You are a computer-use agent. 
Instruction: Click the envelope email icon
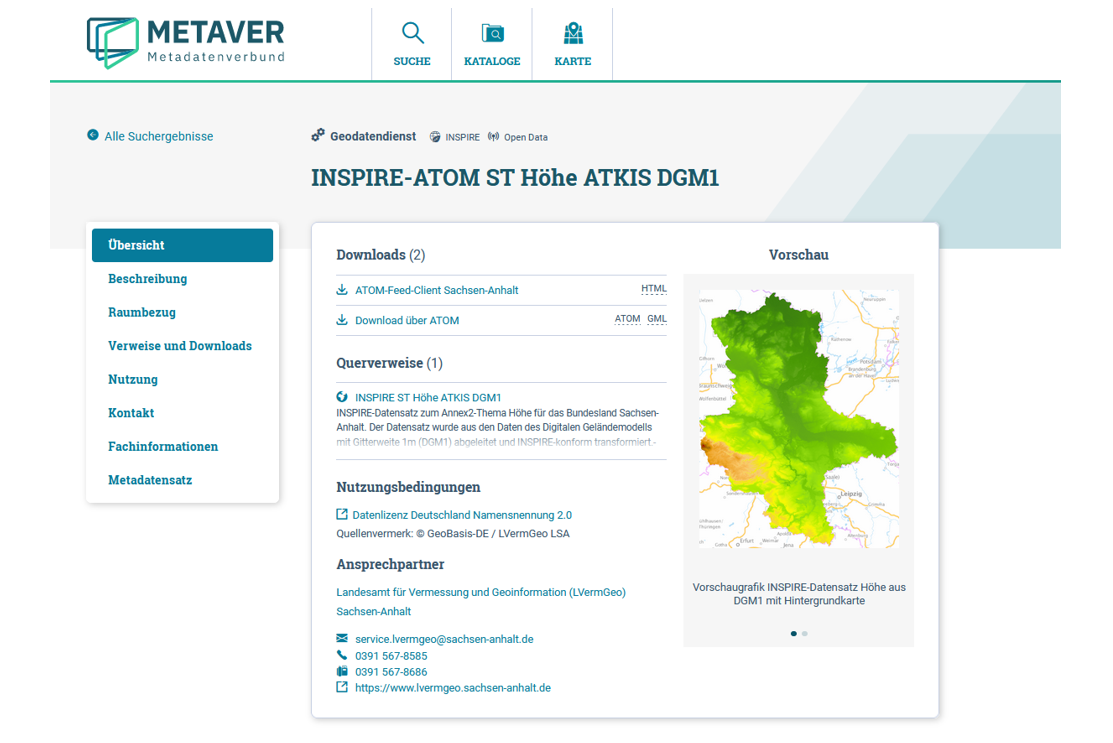click(x=342, y=638)
